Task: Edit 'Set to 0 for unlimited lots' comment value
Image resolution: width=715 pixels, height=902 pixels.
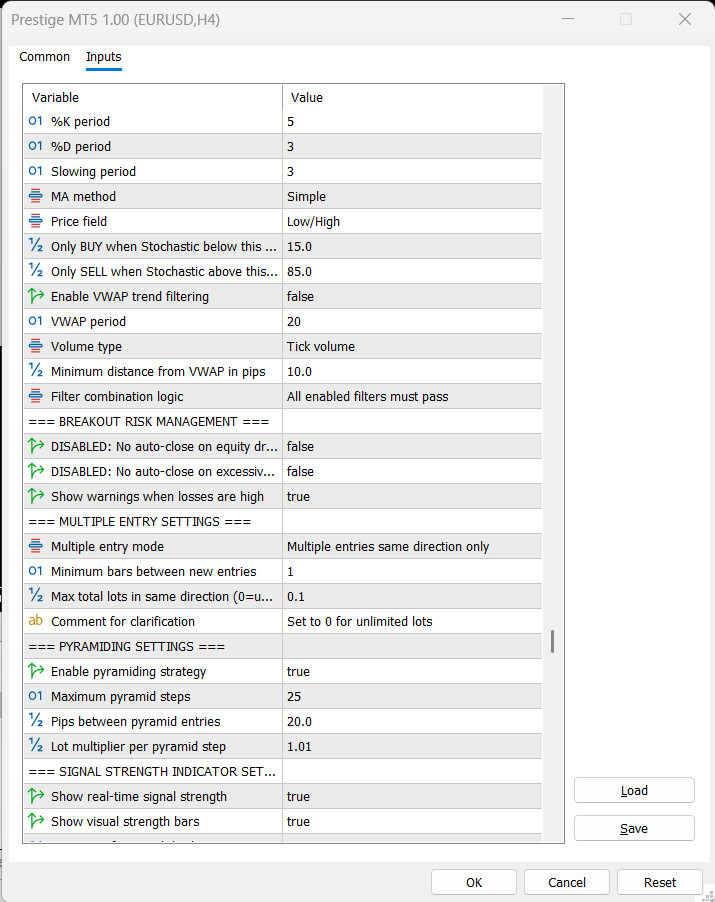Action: click(x=412, y=621)
